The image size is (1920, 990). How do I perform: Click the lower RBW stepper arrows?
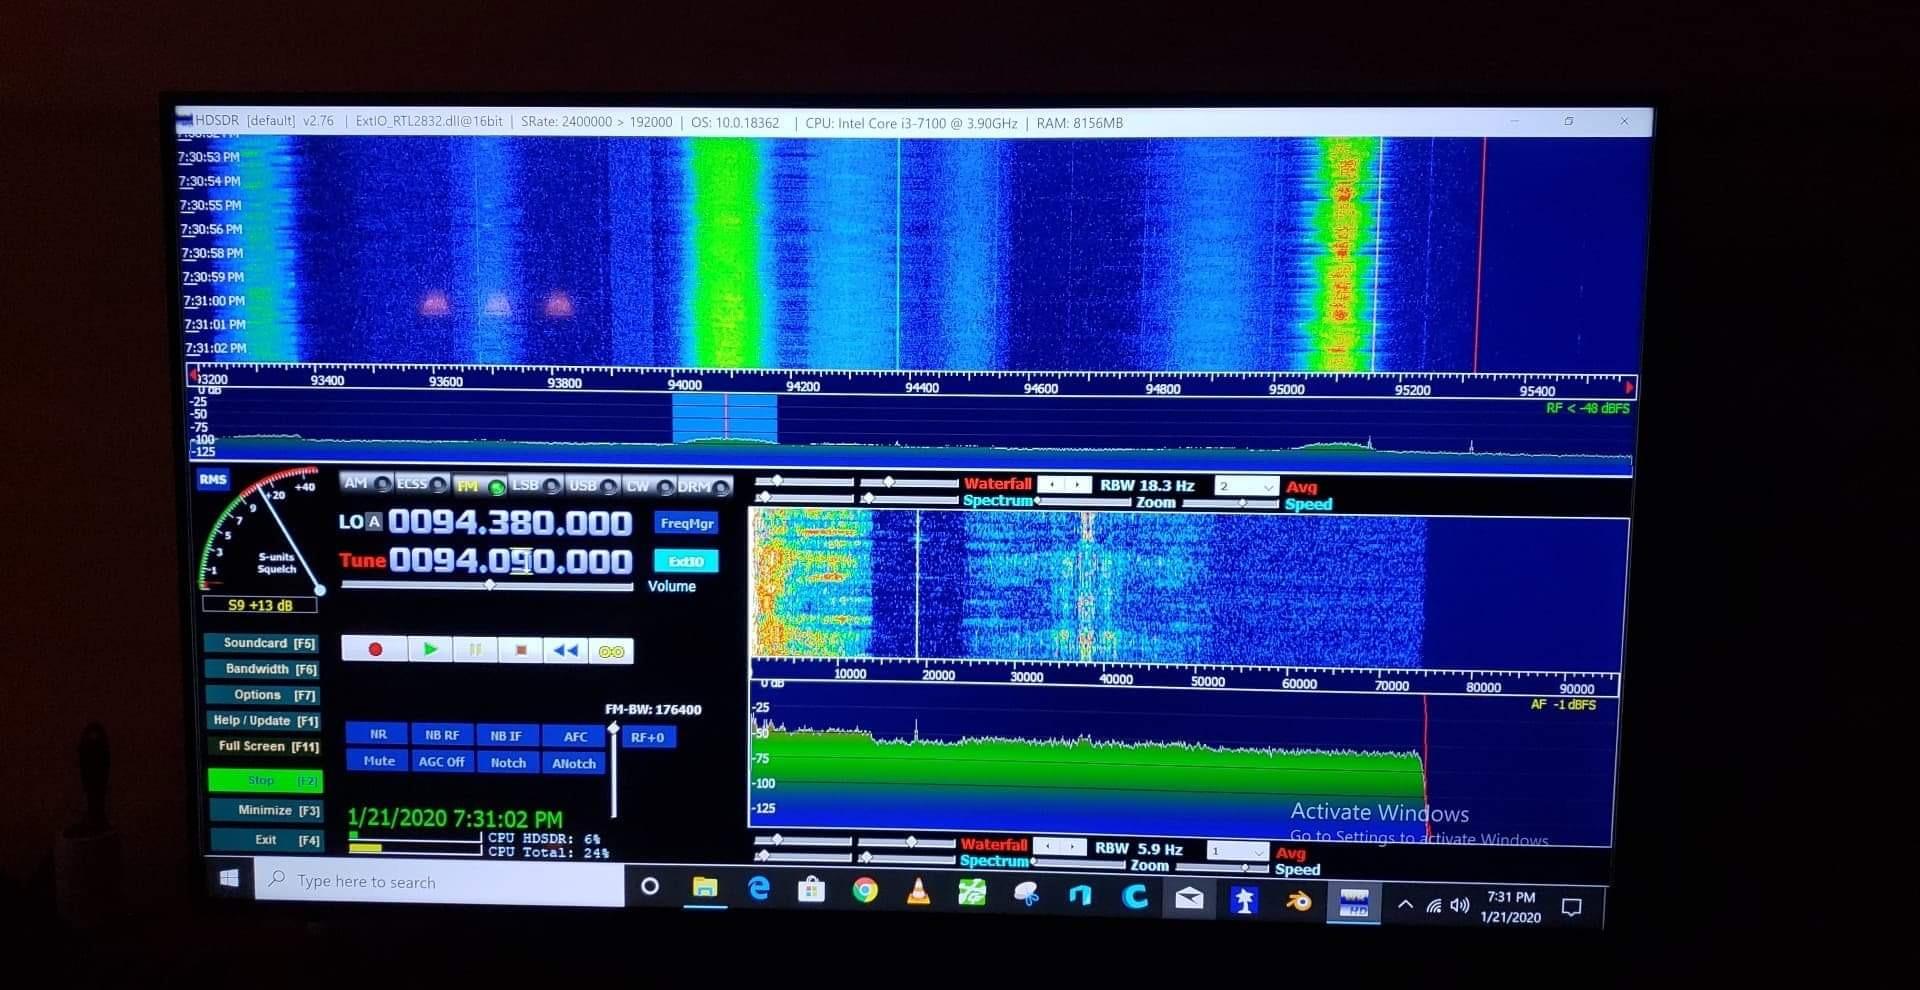pyautogui.click(x=1059, y=847)
